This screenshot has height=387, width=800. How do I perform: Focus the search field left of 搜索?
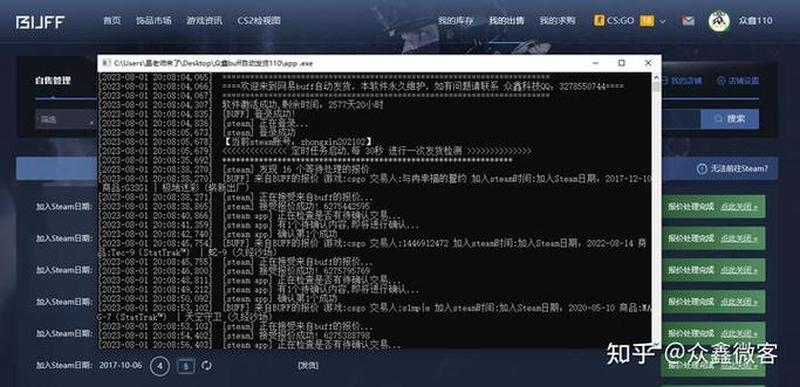(x=681, y=119)
